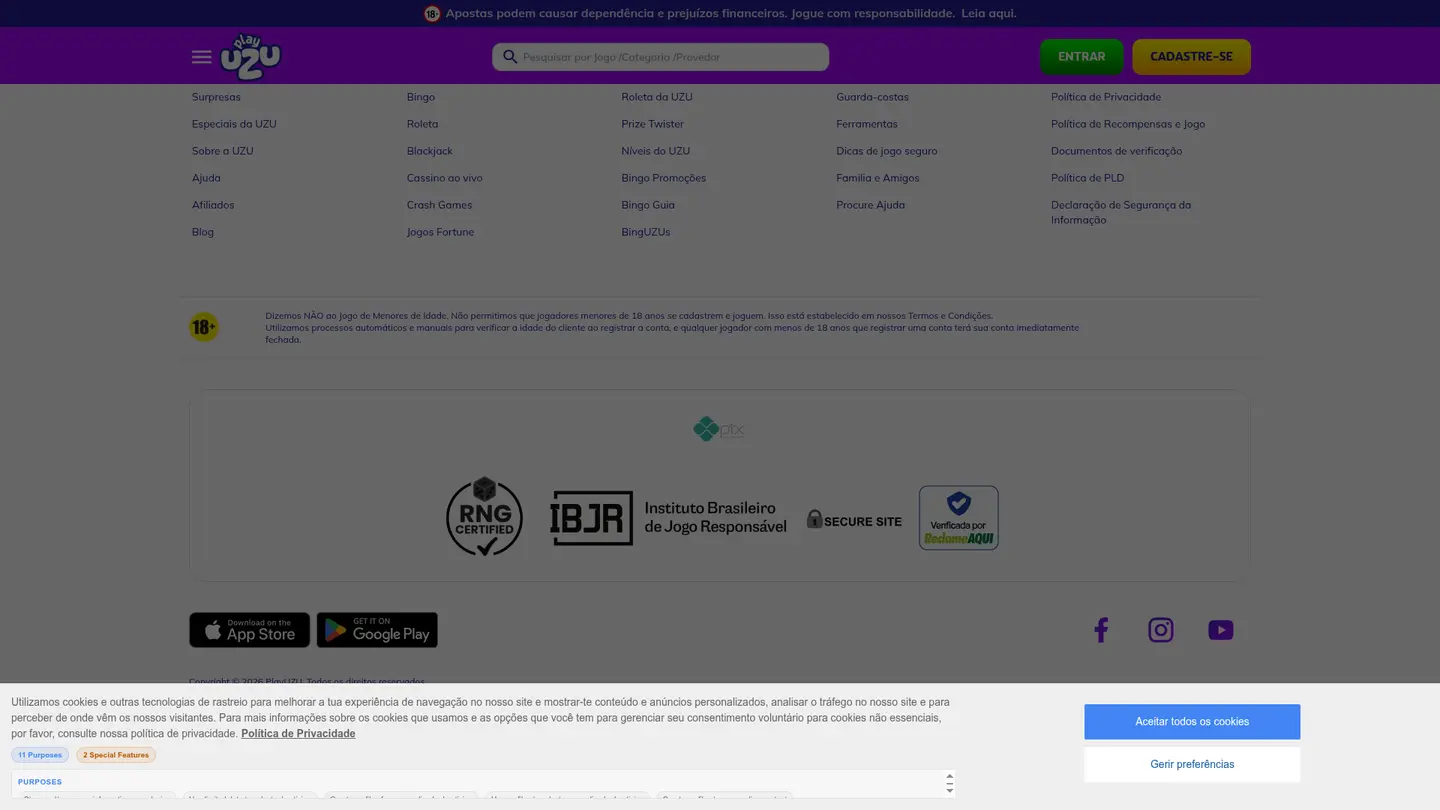The image size is (1440, 810).
Task: Open Dicas de jogo seguro link
Action: 887,151
